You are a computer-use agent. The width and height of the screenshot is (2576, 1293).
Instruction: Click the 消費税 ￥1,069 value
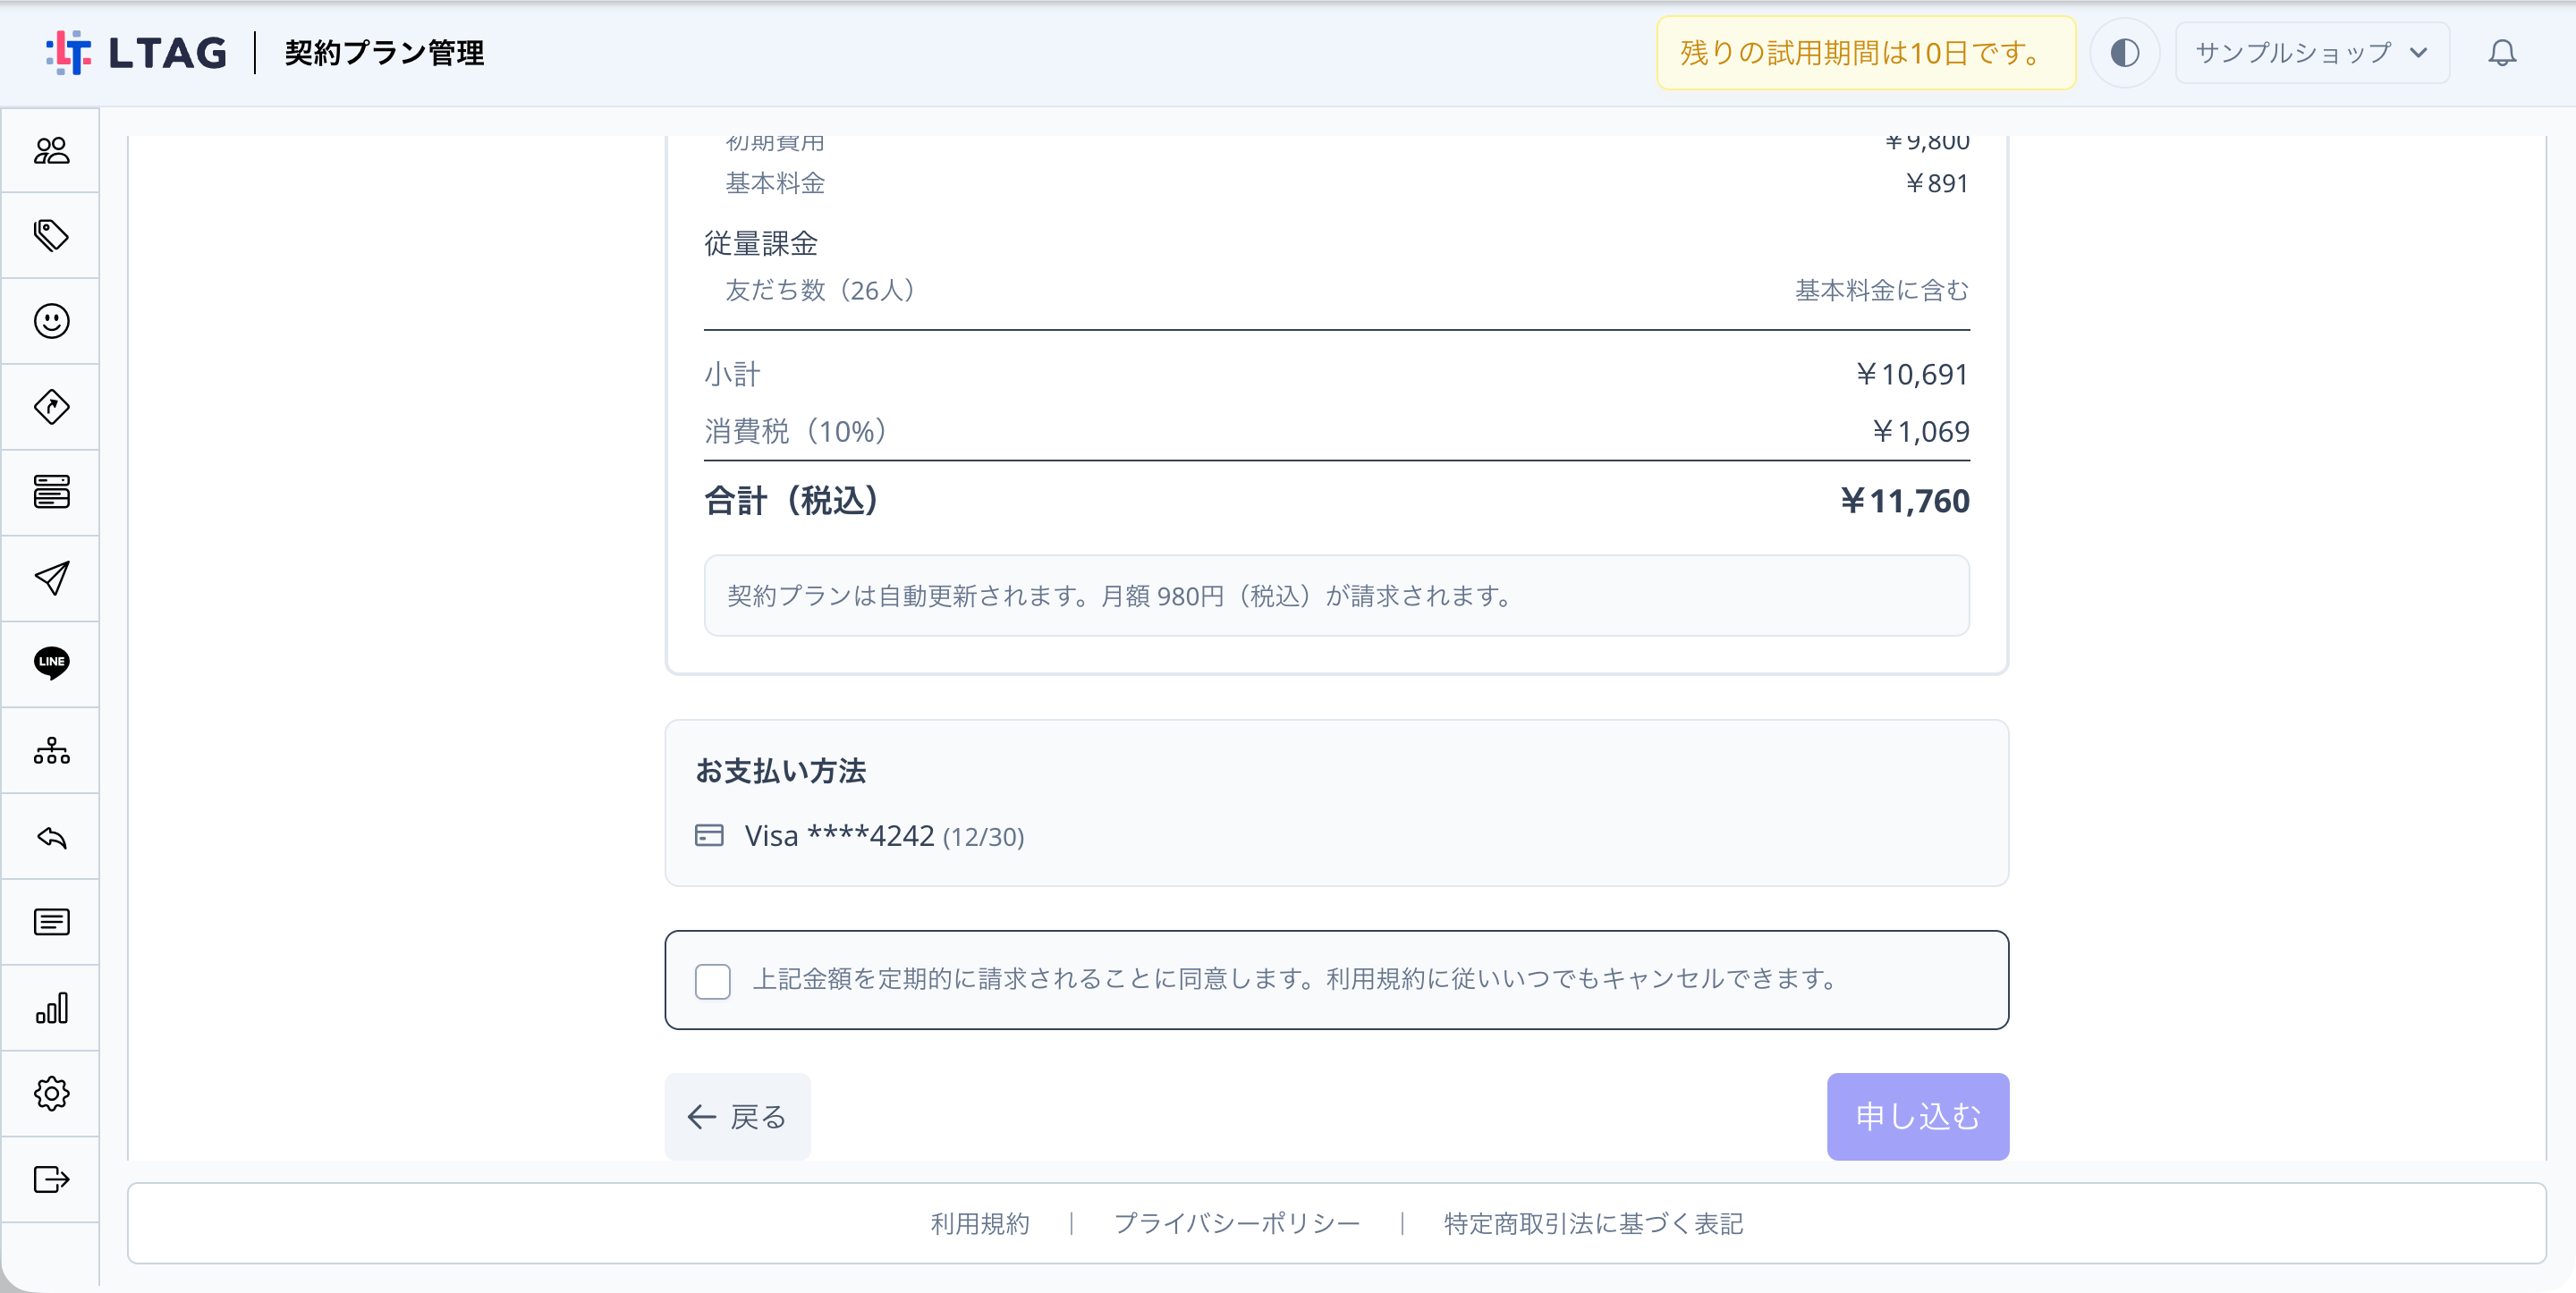[x=1920, y=431]
